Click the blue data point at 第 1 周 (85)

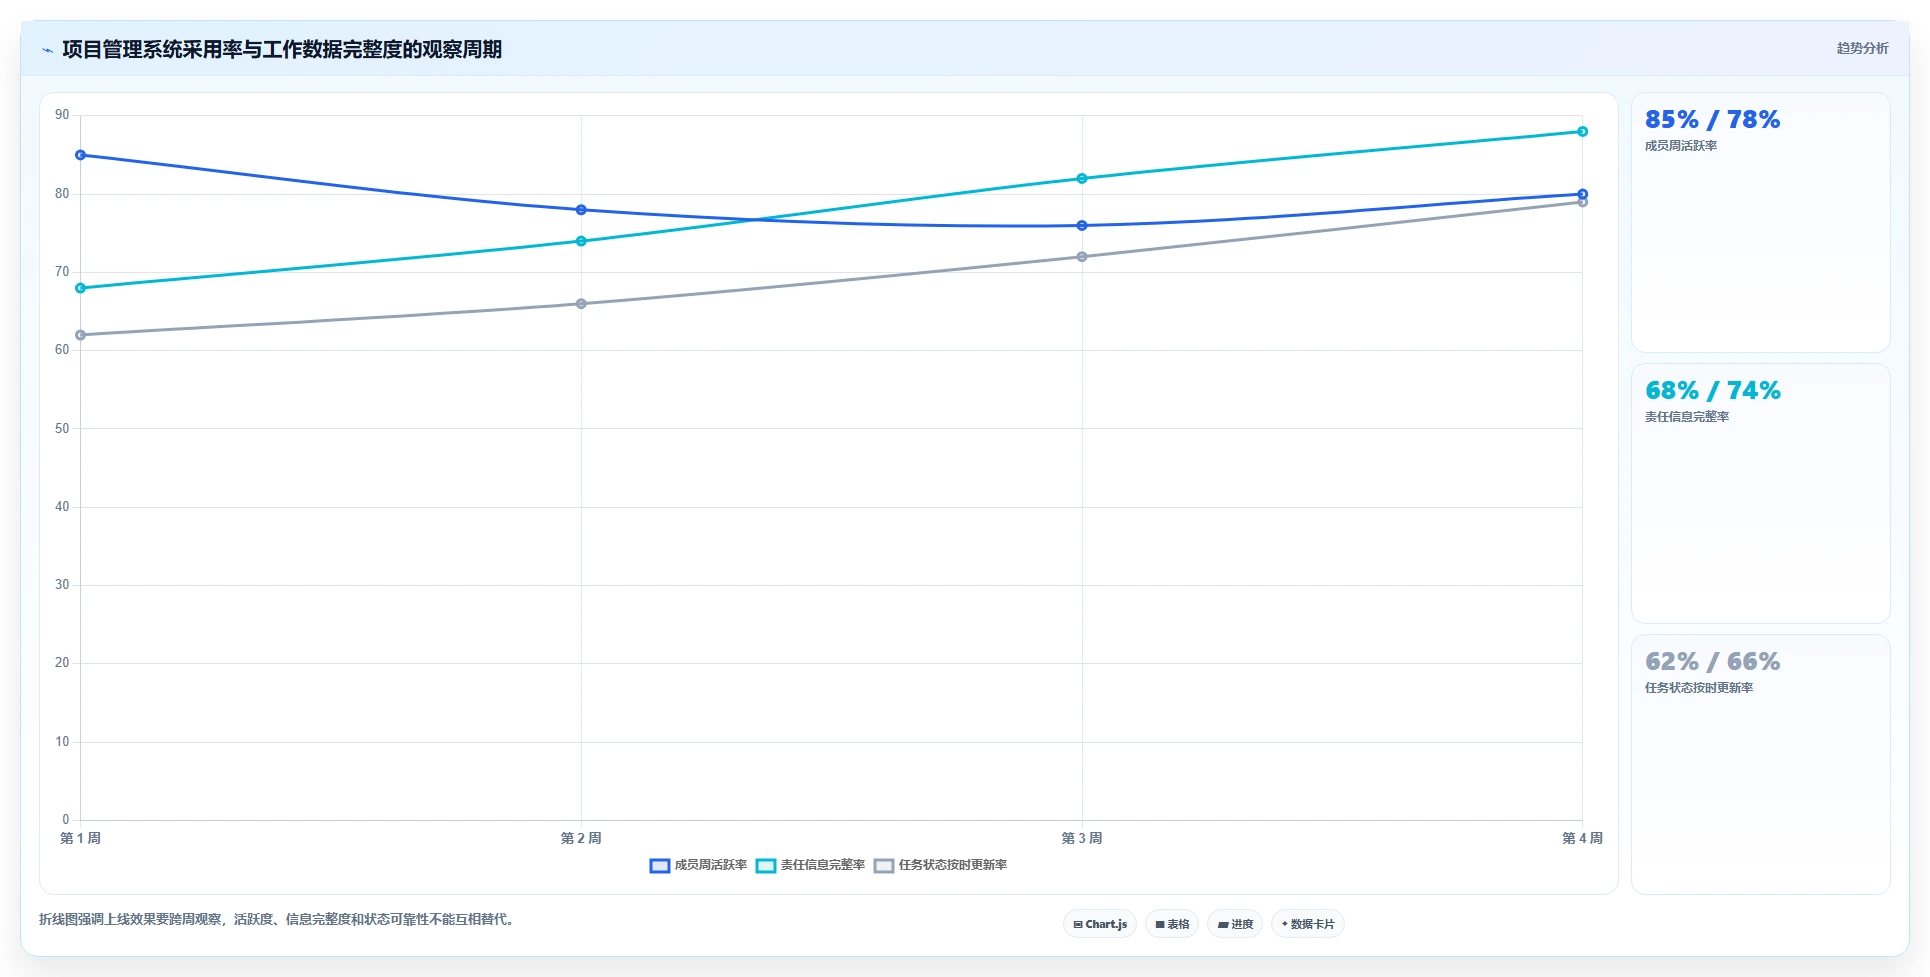81,155
